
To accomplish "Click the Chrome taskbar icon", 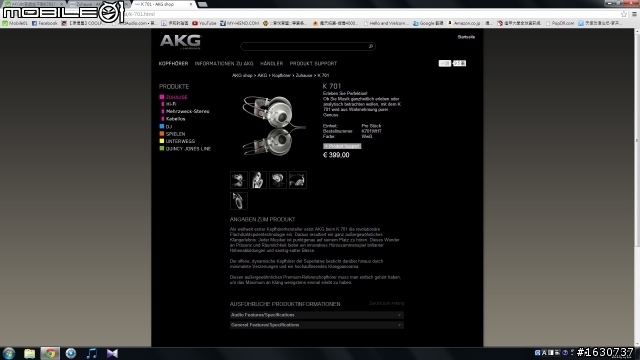I will click(x=50, y=353).
